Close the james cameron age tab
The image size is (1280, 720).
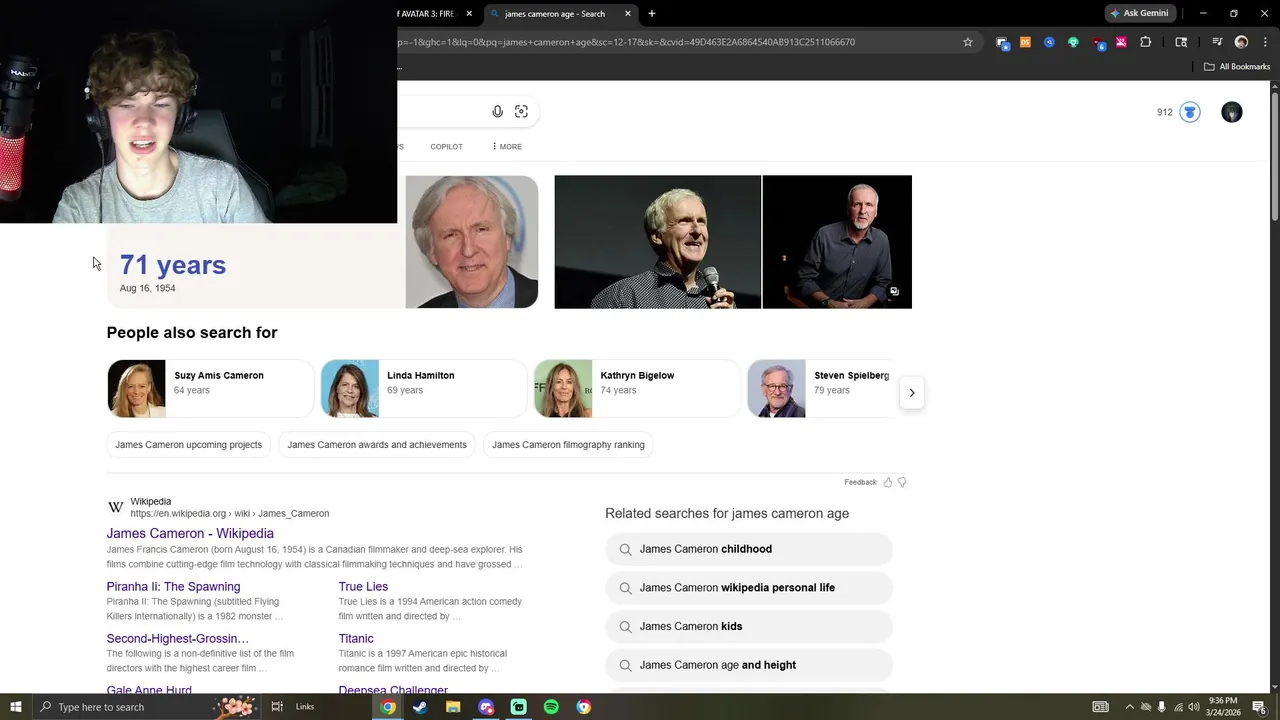(628, 14)
